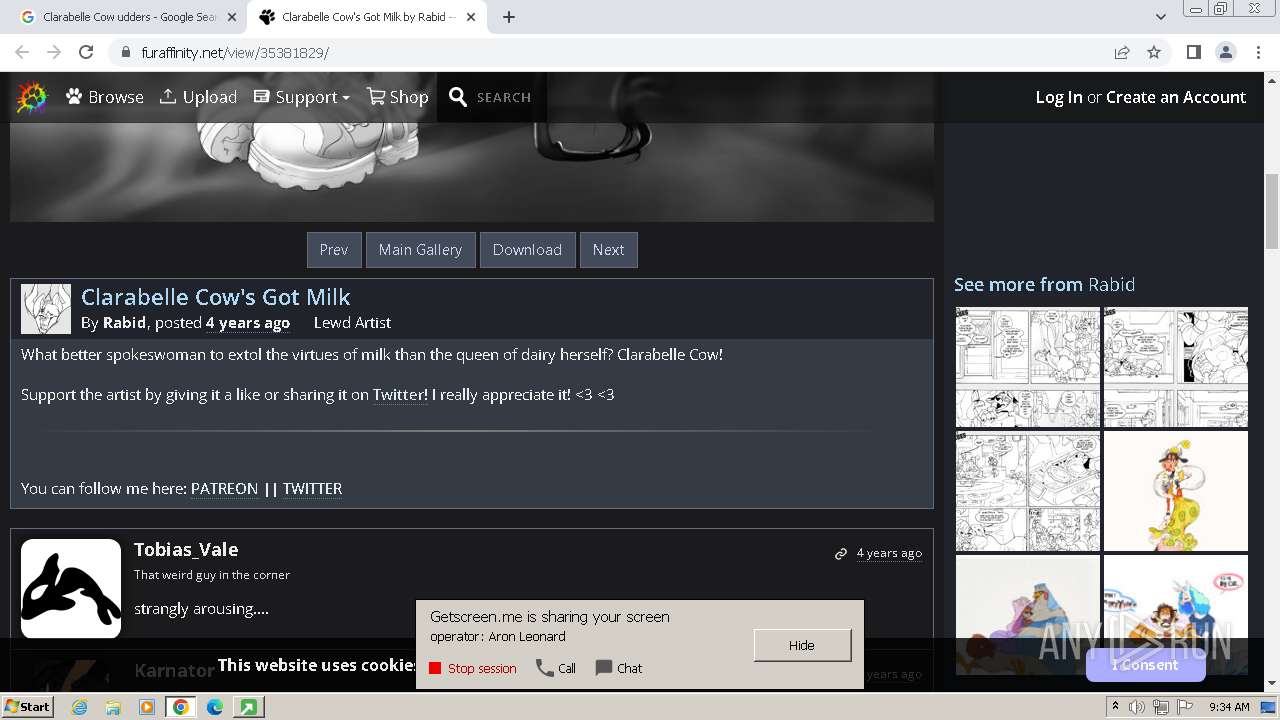The image size is (1280, 720).
Task: Click the Download button
Action: [x=527, y=250]
